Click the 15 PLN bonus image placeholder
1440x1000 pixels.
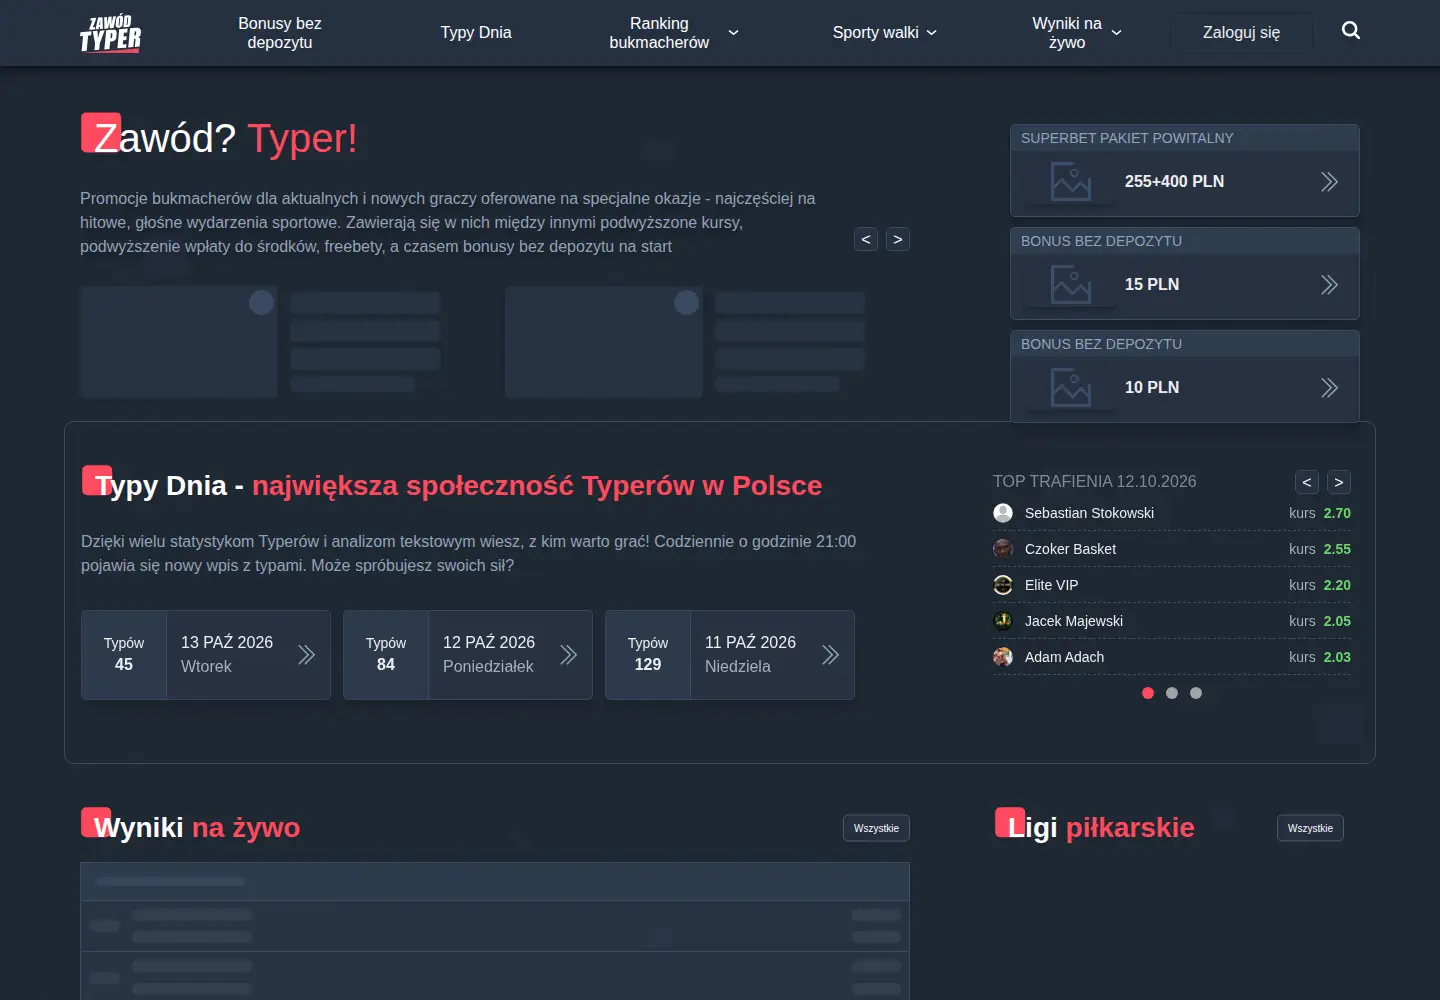click(1071, 285)
